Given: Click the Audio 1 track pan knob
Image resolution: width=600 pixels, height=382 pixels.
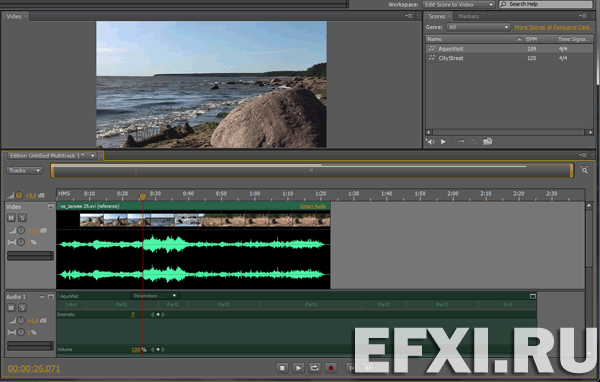Looking at the screenshot, I should point(21,332).
